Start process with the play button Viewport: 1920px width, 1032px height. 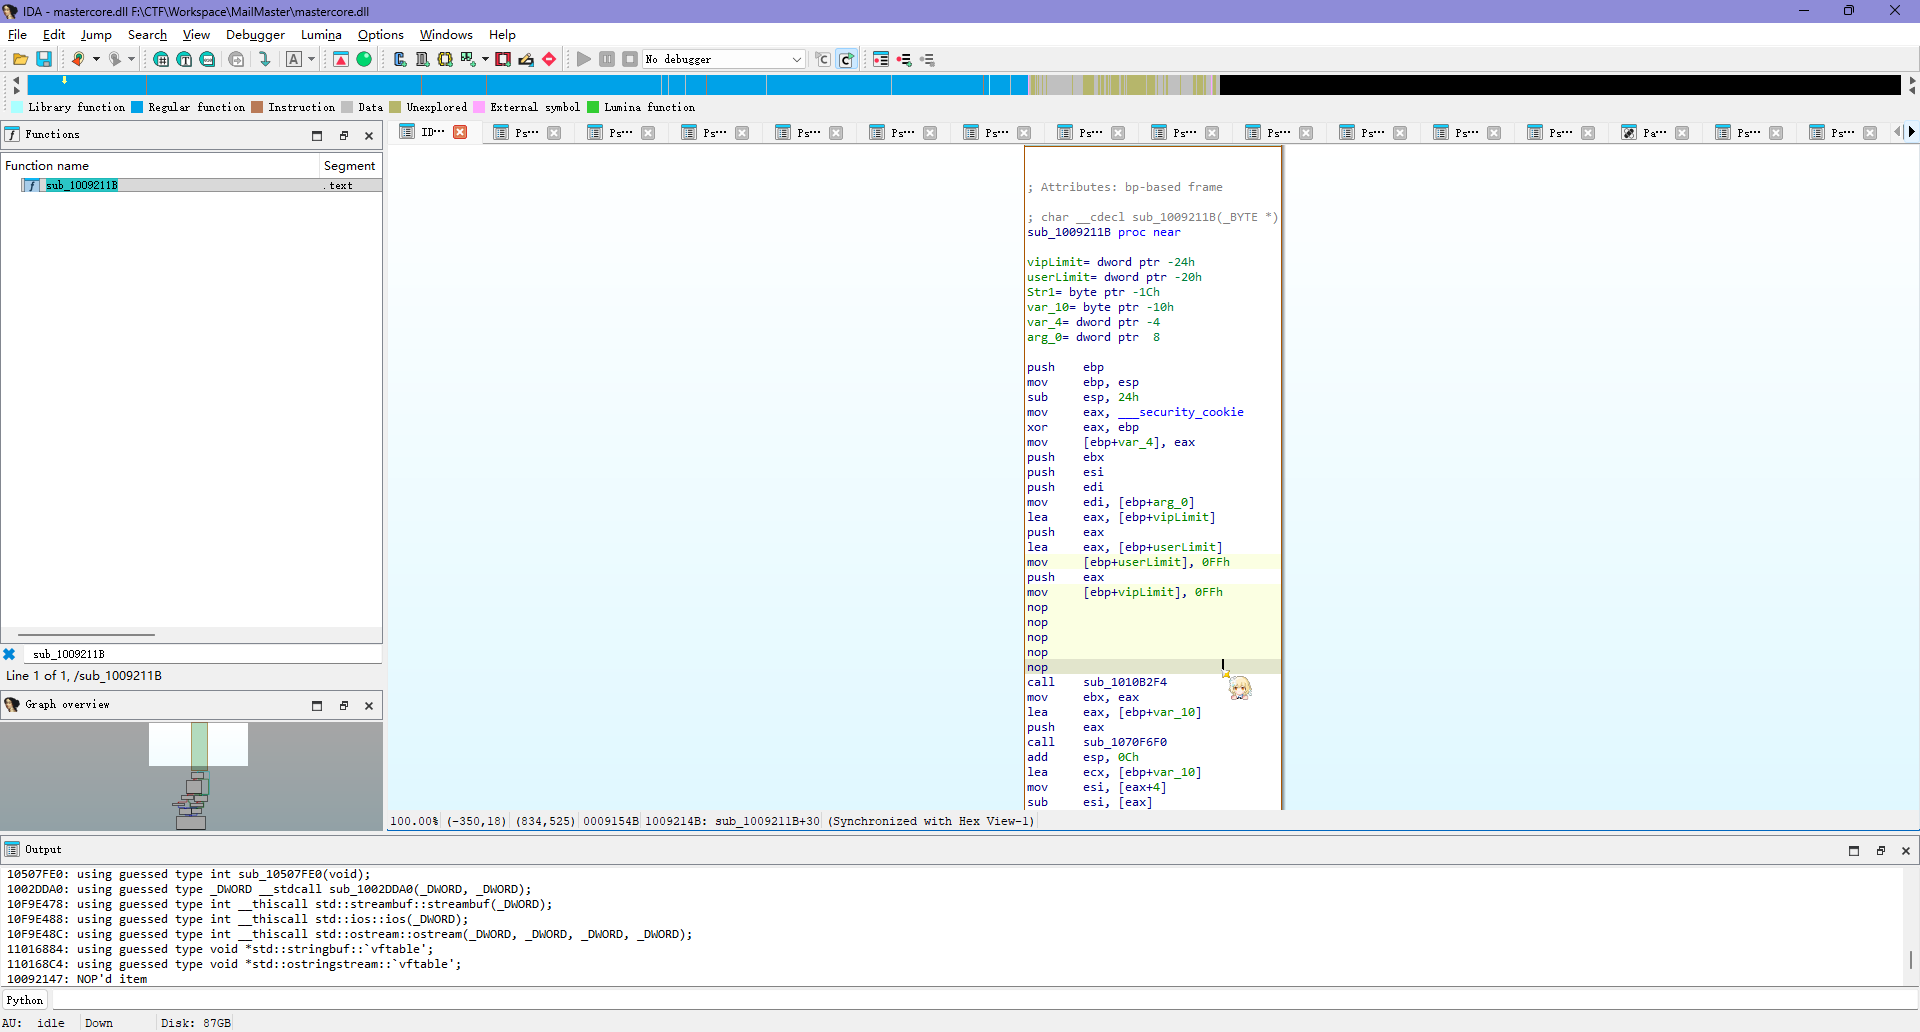[584, 60]
